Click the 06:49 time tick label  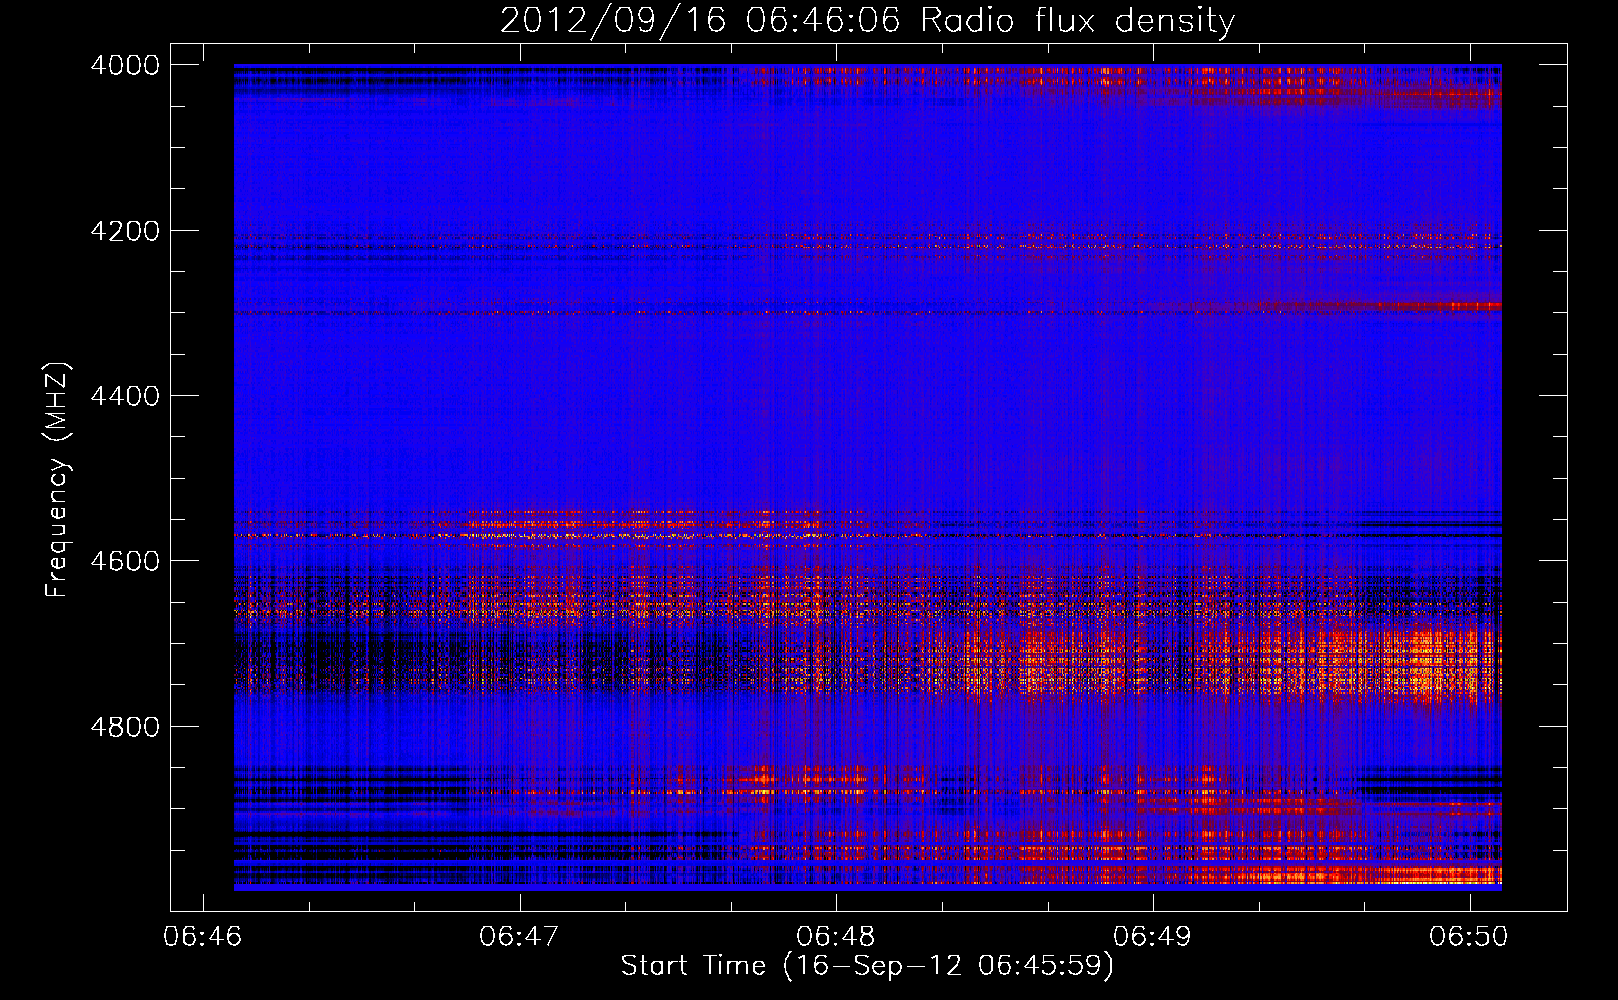1153,936
